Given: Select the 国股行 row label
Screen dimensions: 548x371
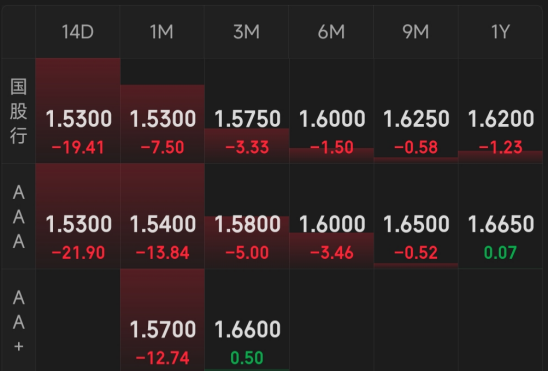Looking at the screenshot, I should (19, 111).
